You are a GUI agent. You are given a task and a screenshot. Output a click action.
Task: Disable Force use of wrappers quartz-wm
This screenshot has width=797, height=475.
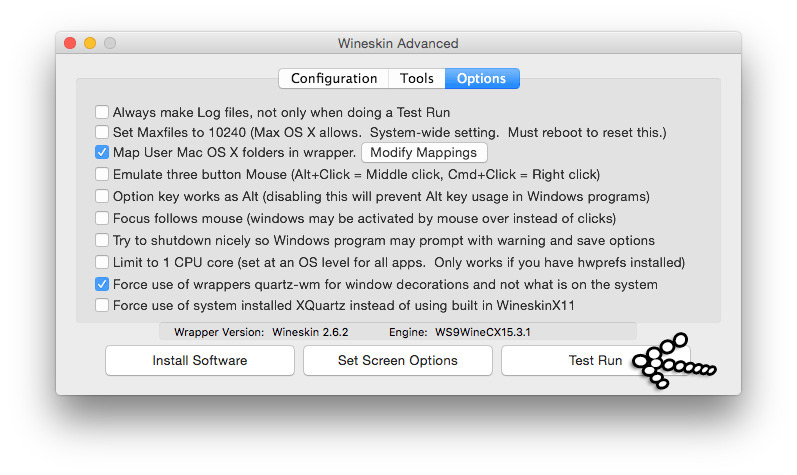tap(102, 284)
